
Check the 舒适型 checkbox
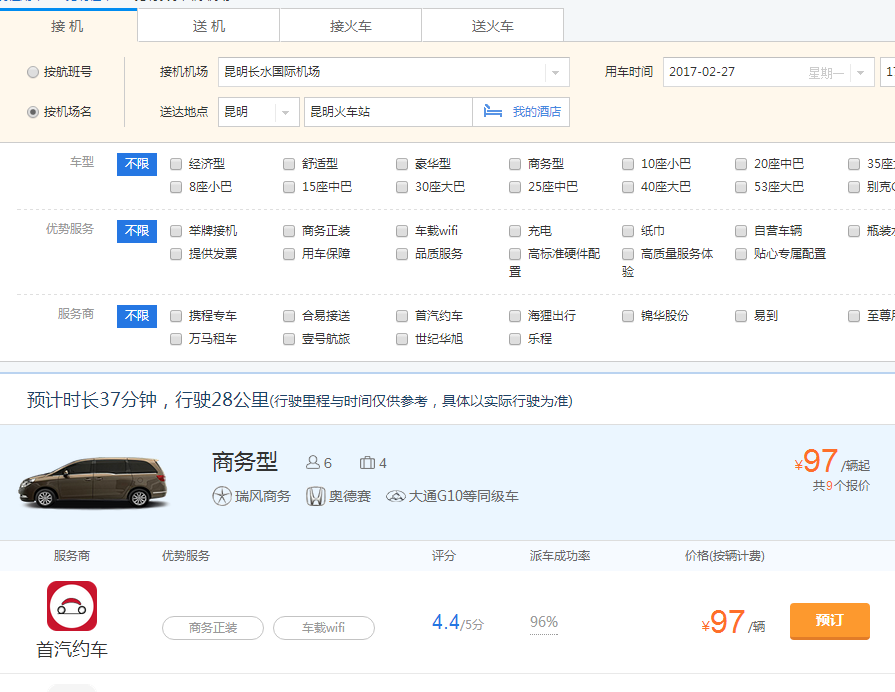click(289, 164)
